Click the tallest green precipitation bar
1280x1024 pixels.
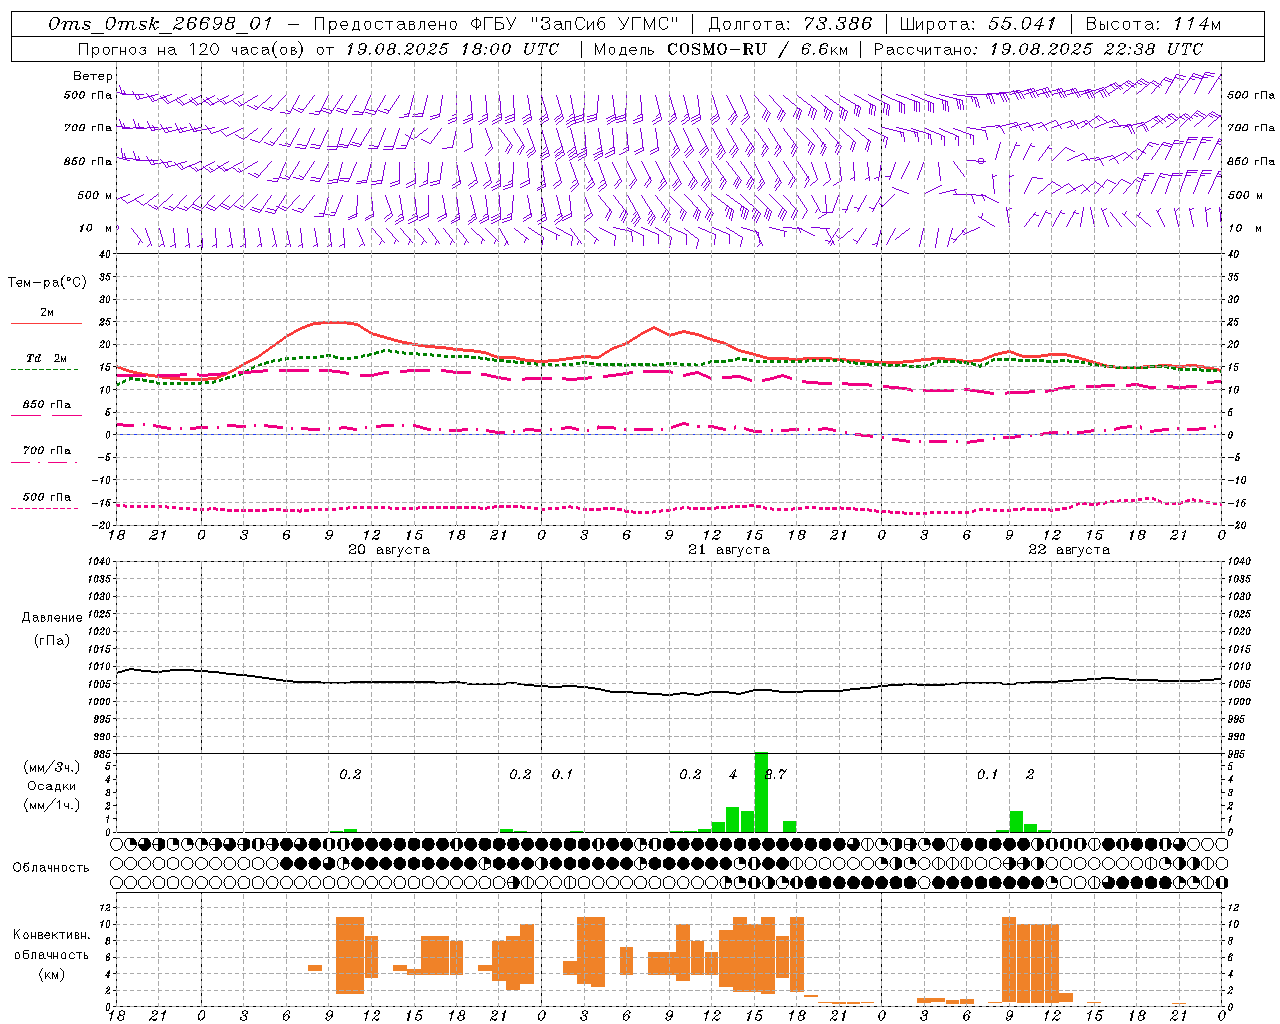(x=761, y=792)
